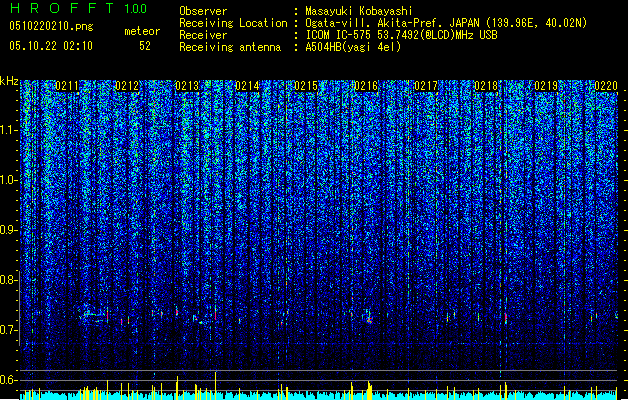Click time marker 0214
The image size is (629, 400).
click(247, 86)
